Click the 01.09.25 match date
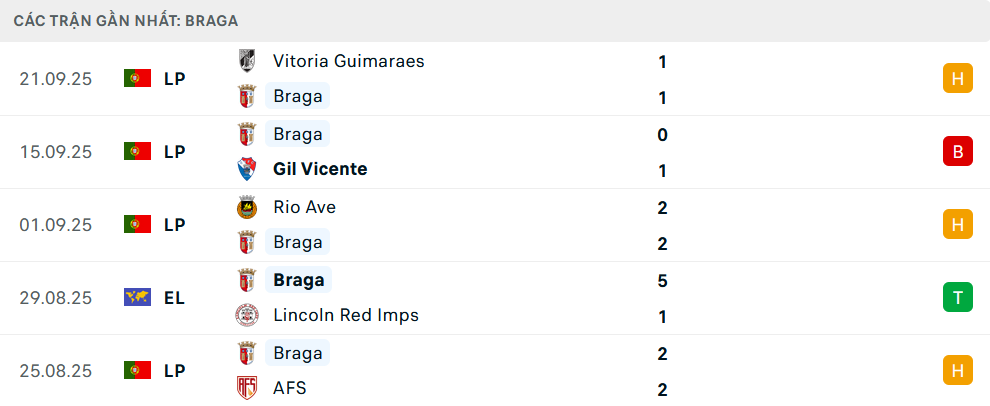The height and width of the screenshot is (406, 990). pyautogui.click(x=55, y=224)
